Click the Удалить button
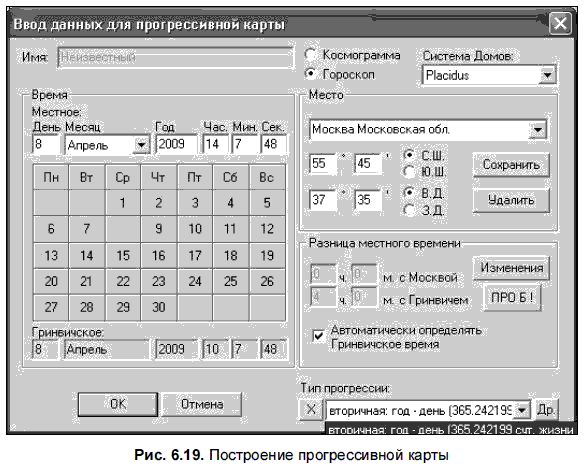This screenshot has height=469, width=586. (x=511, y=200)
